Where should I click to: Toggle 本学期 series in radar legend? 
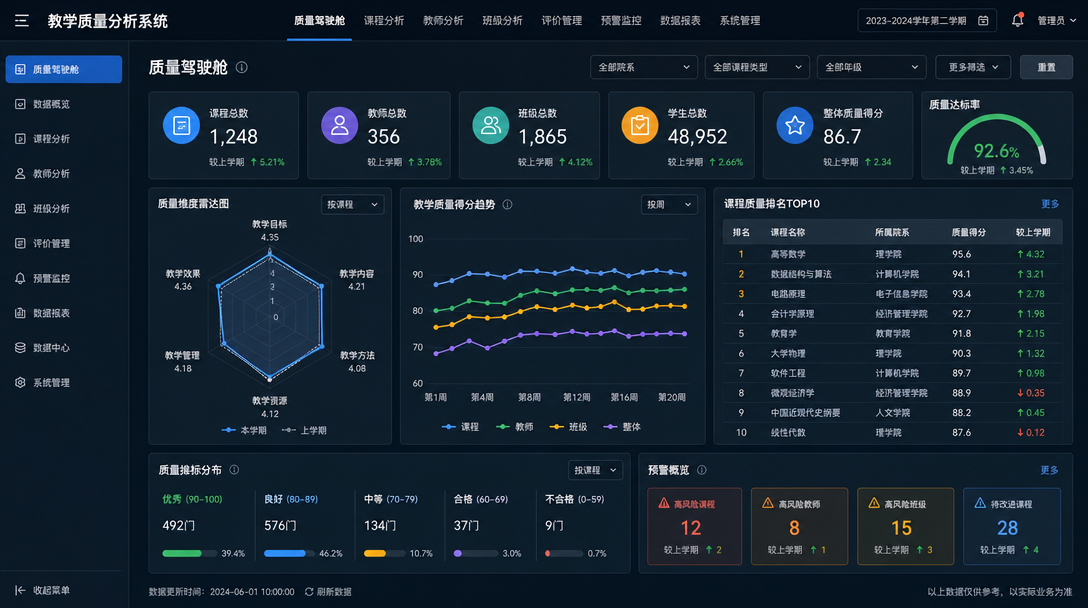click(244, 430)
